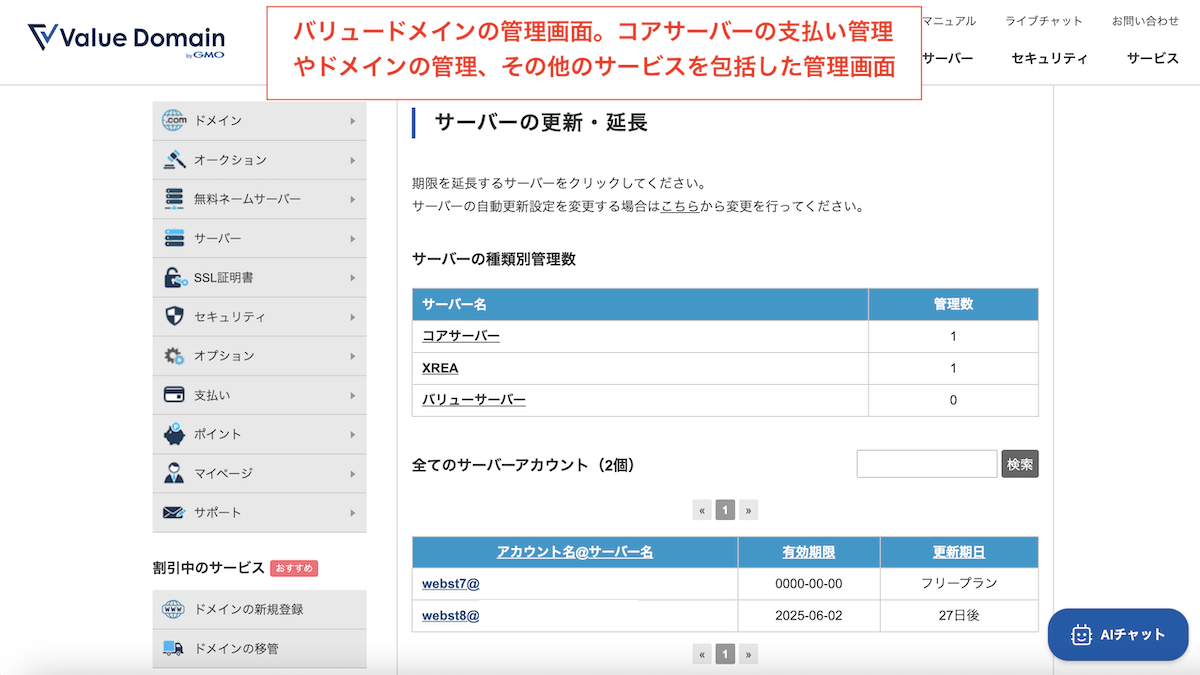Expand the サポート sidebar arrow
Image resolution: width=1200 pixels, height=675 pixels.
(353, 513)
